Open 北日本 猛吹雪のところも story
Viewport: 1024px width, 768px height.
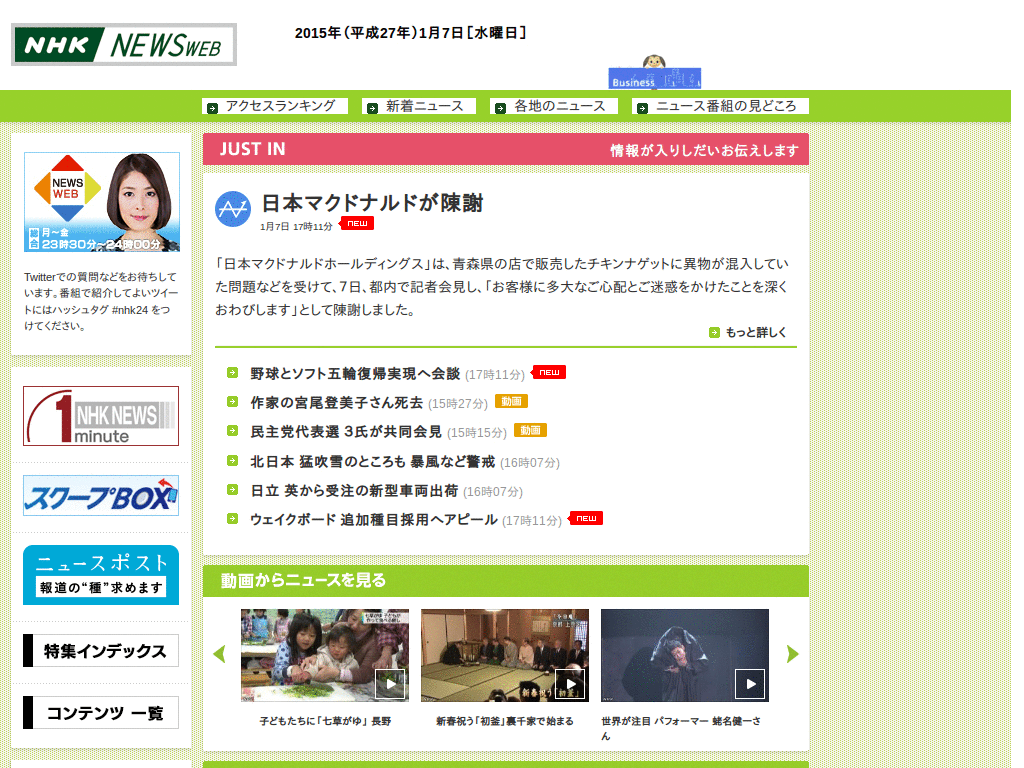click(x=372, y=462)
